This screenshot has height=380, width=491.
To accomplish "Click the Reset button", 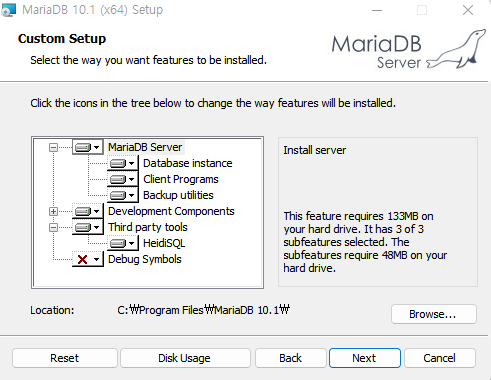I will pyautogui.click(x=65, y=358).
